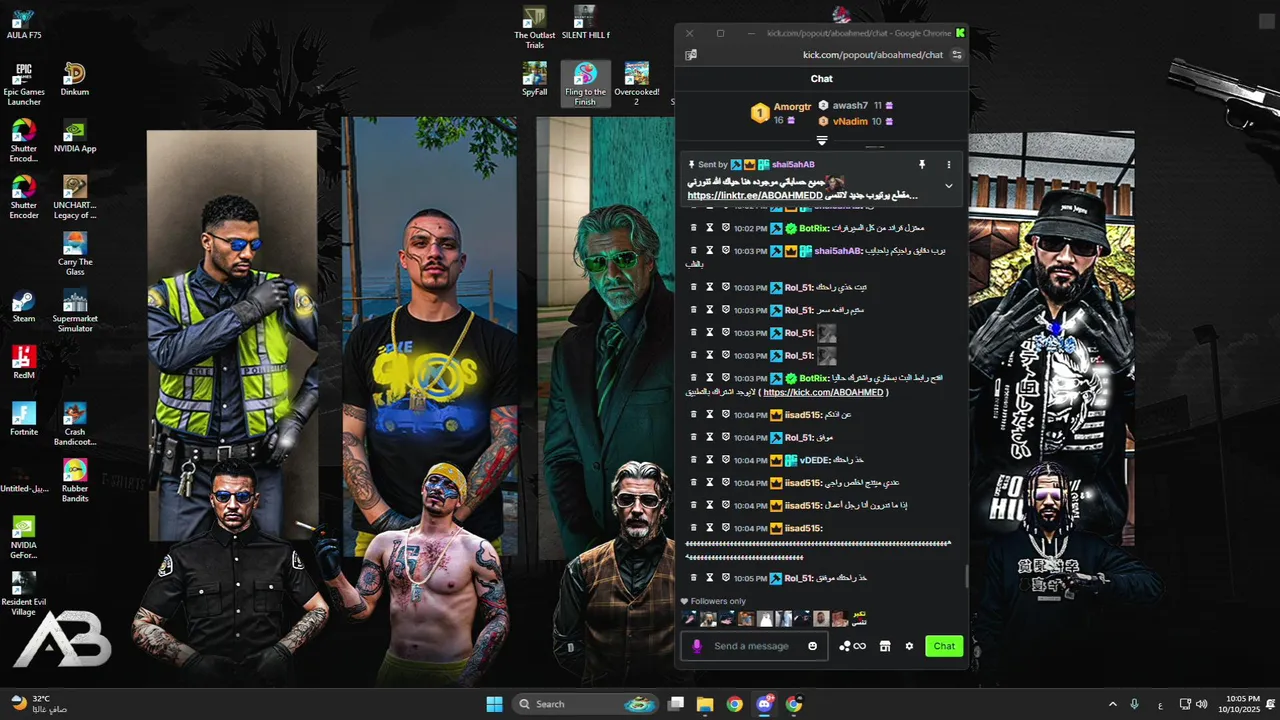
Task: Open Windows Start menu
Action: tap(494, 704)
